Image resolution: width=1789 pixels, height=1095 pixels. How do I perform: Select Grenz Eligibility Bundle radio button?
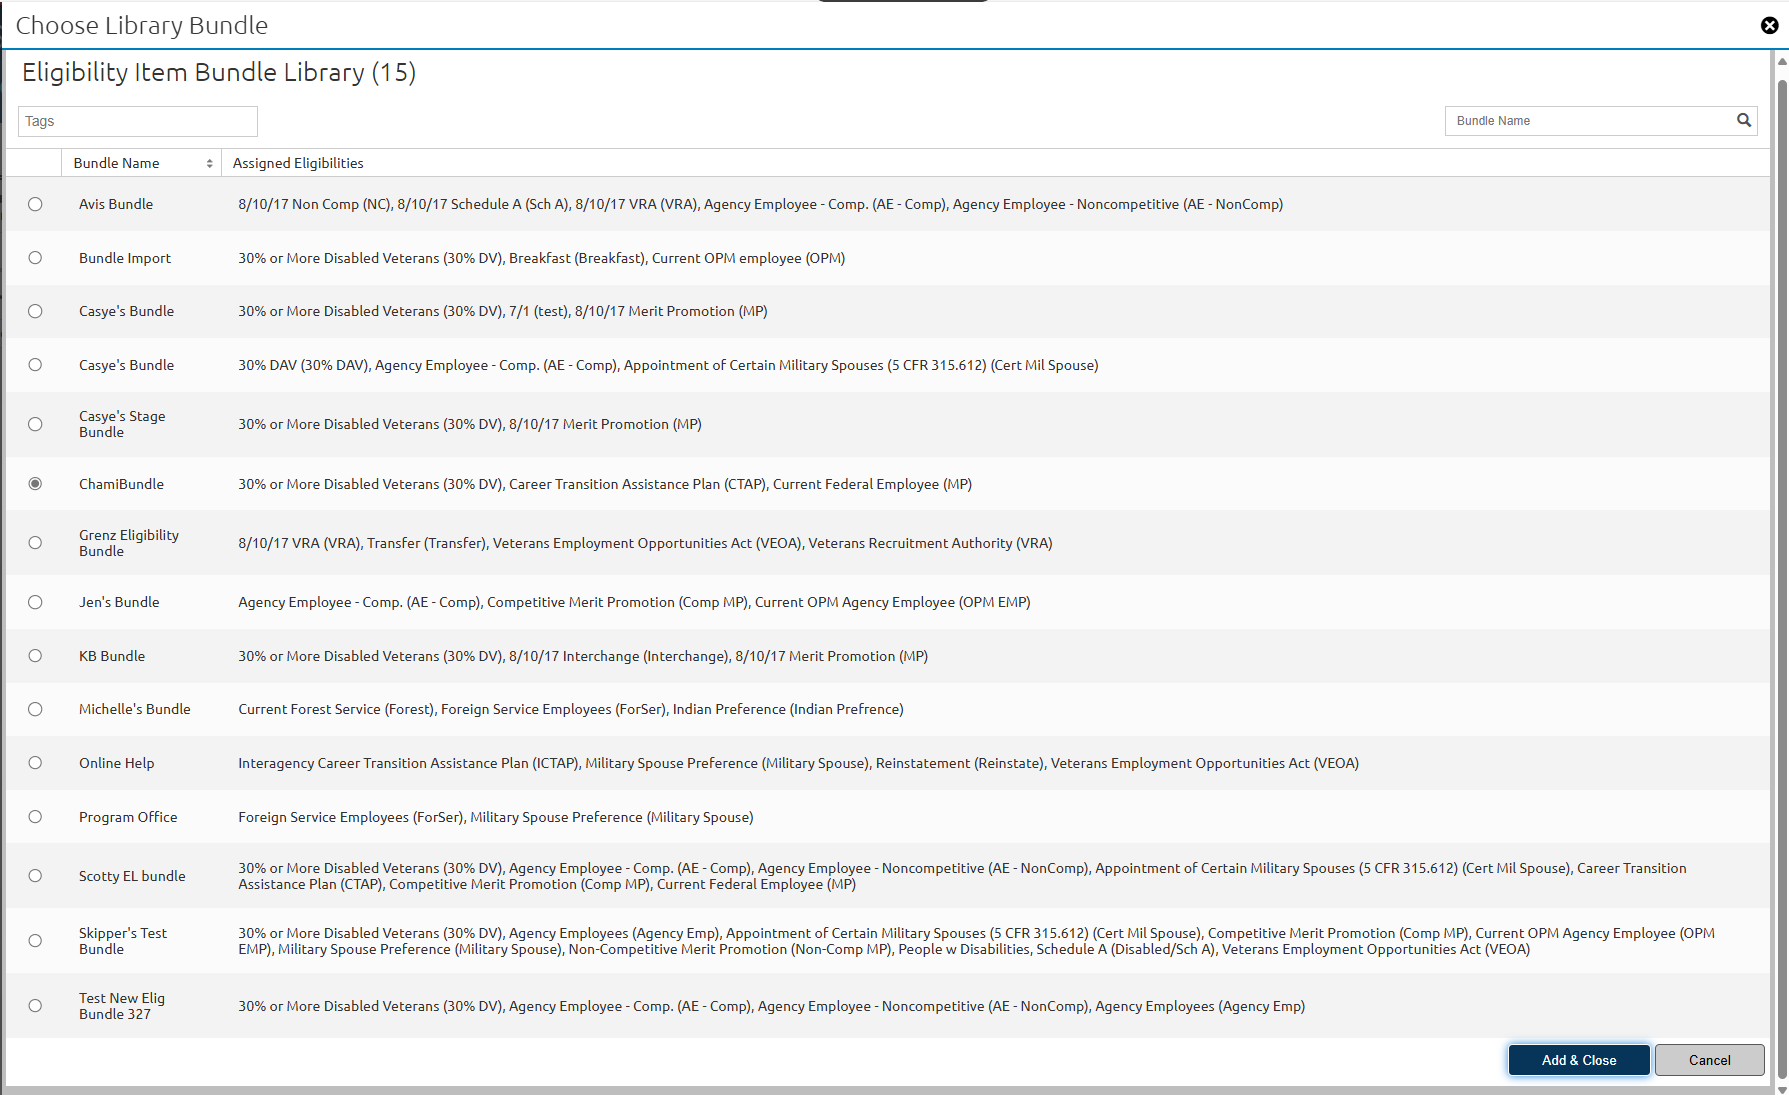35,543
